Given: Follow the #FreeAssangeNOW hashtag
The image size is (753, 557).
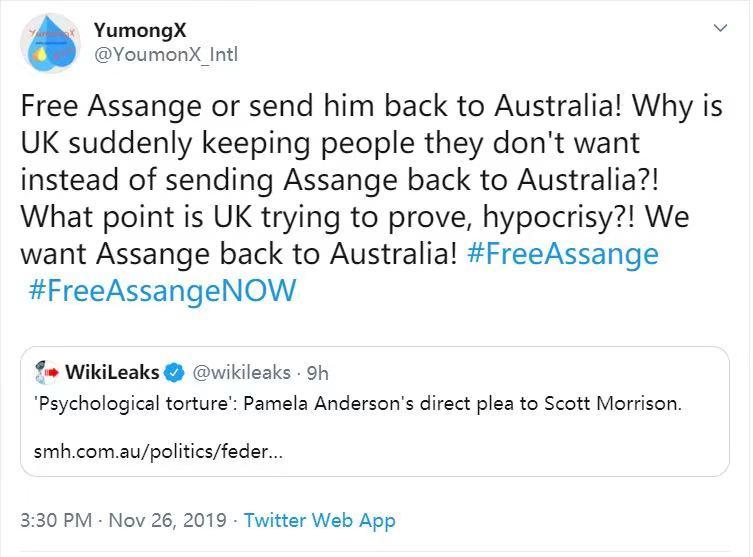Looking at the screenshot, I should (x=162, y=291).
